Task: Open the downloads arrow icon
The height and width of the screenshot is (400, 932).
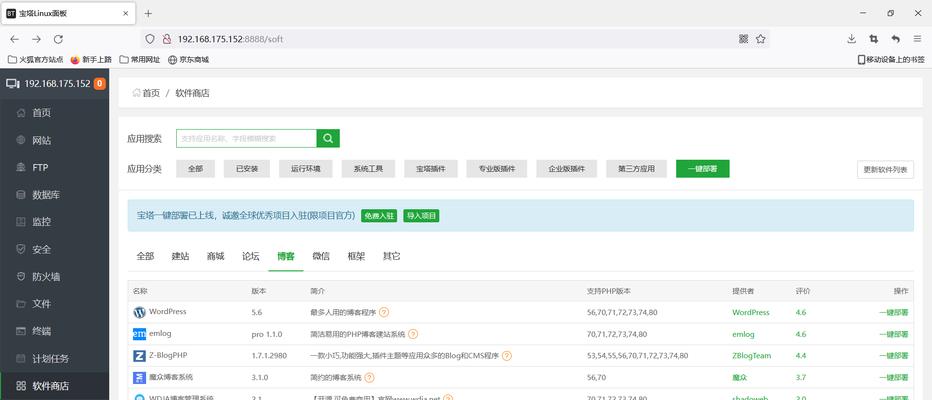Action: click(851, 39)
